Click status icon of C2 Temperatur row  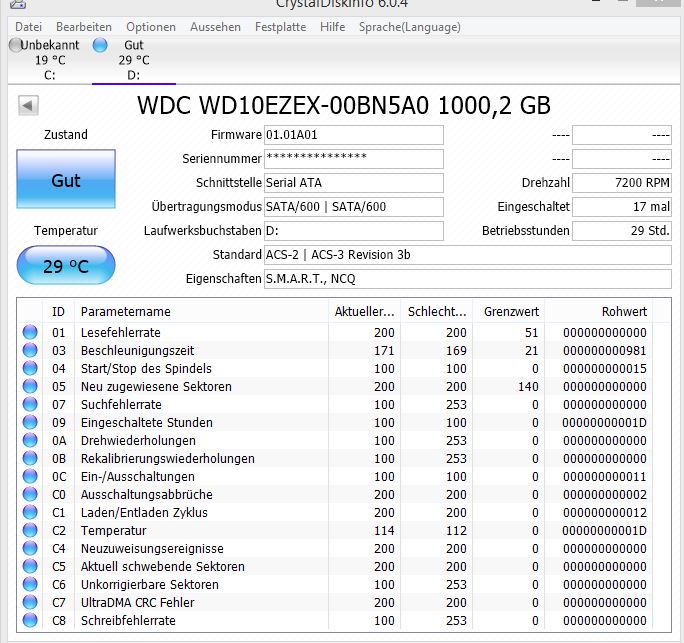(30, 530)
